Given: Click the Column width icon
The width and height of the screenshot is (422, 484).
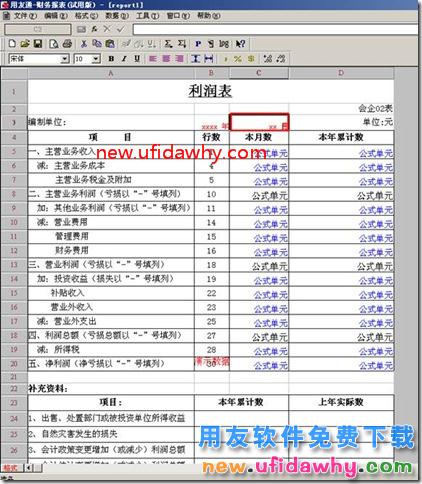Looking at the screenshot, I should coord(209,59).
